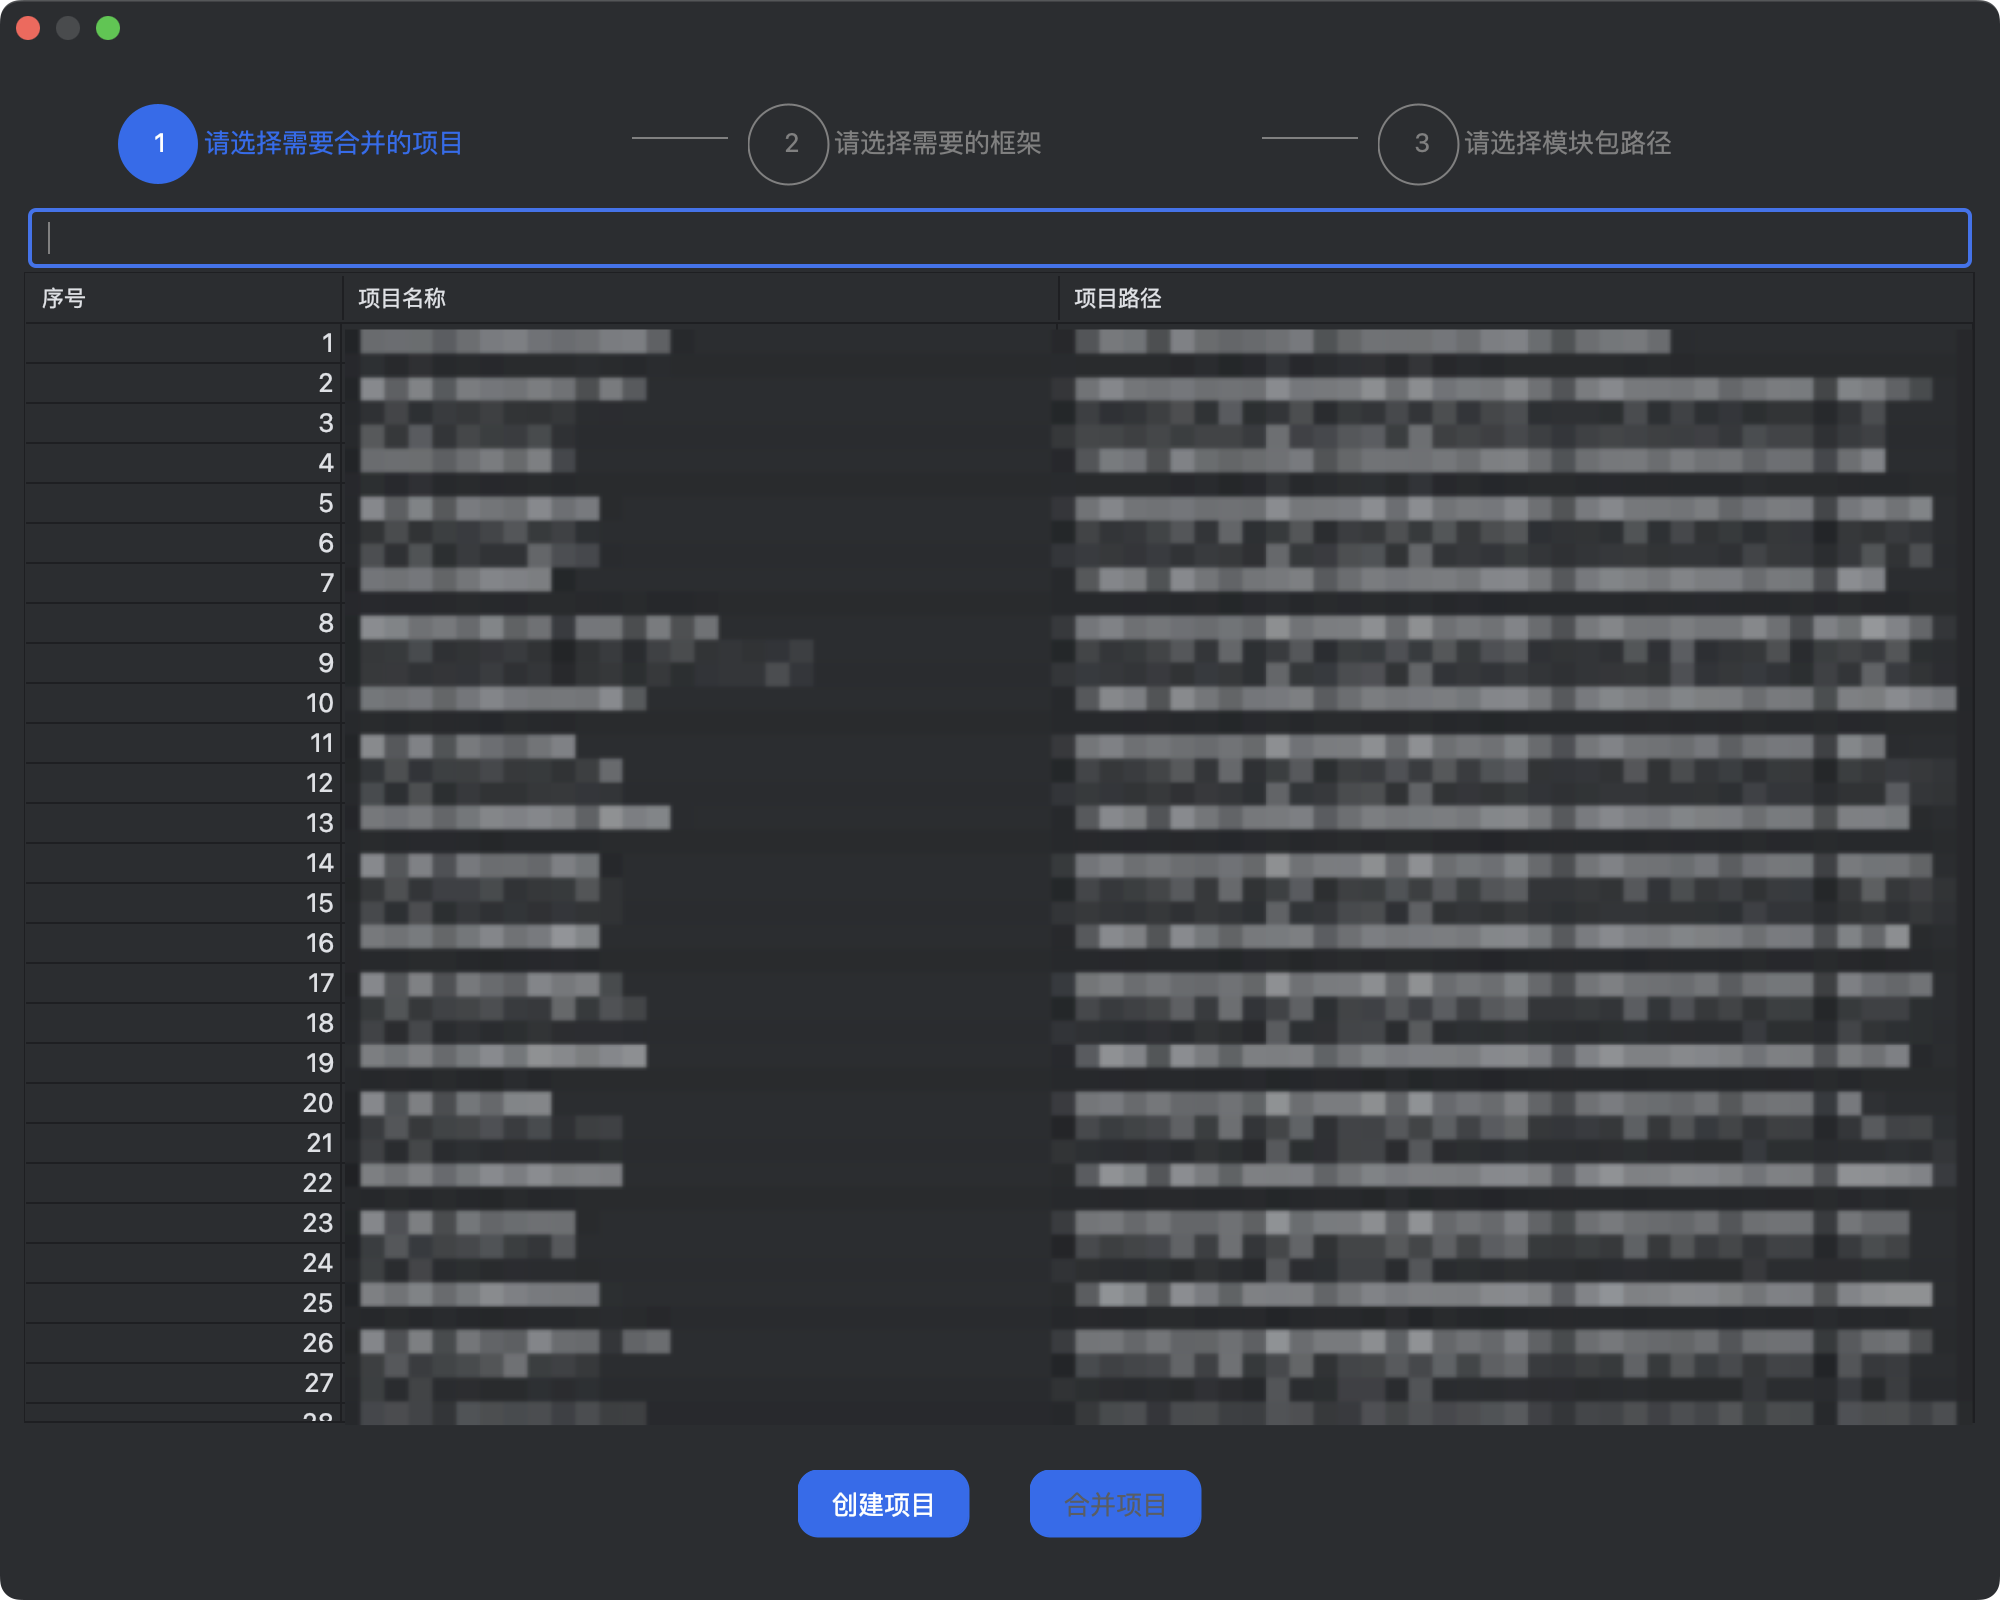Click the 合并项目 button
Viewport: 2000px width, 1600px height.
pyautogui.click(x=1115, y=1504)
